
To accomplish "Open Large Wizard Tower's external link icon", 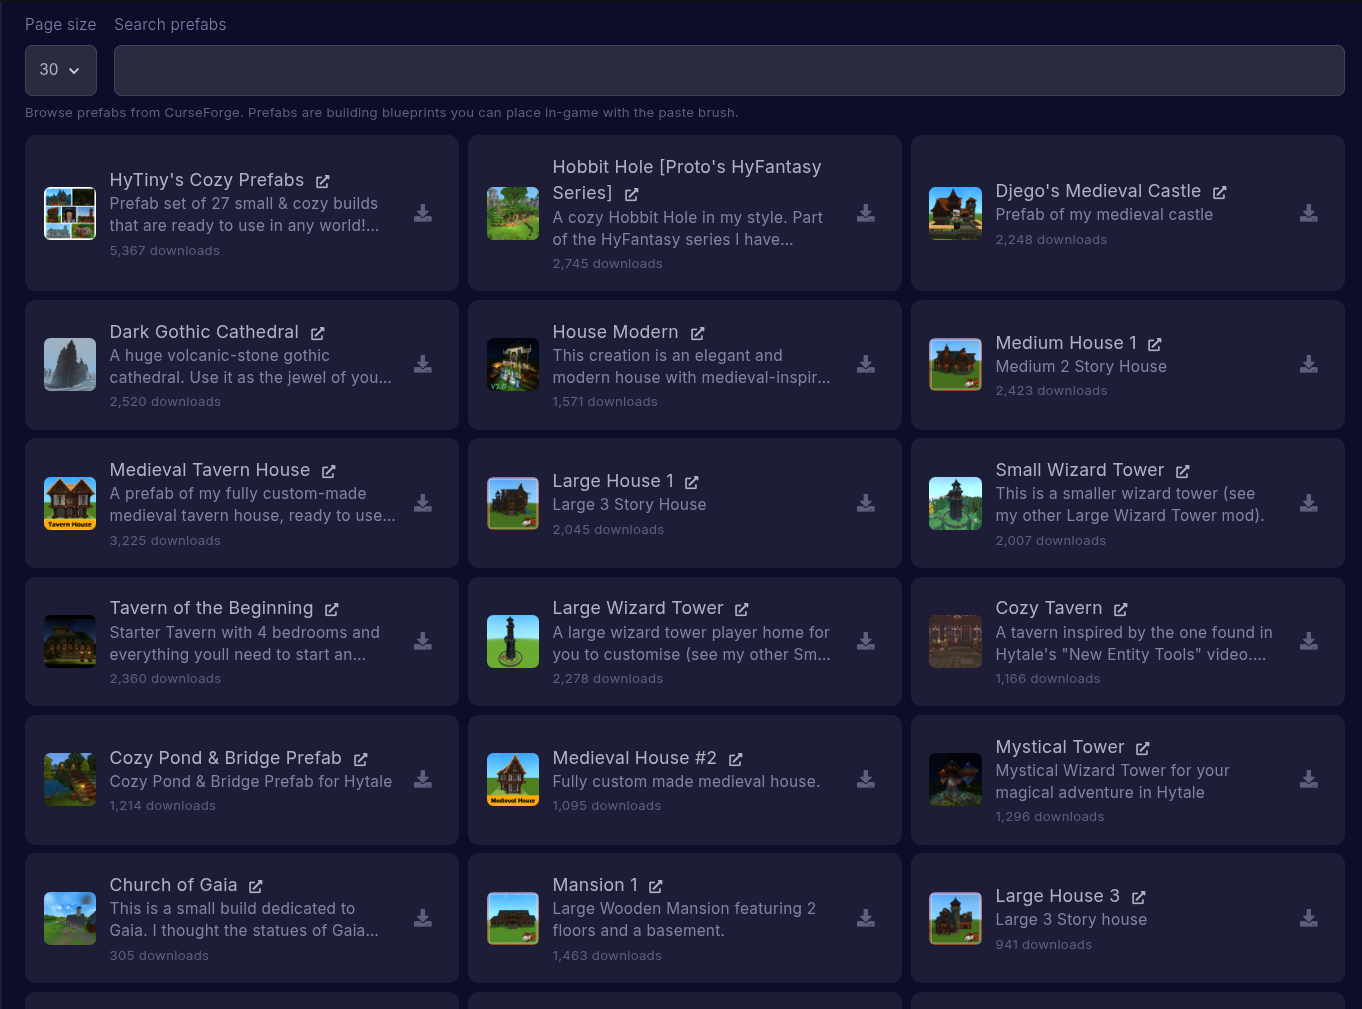I will [741, 608].
